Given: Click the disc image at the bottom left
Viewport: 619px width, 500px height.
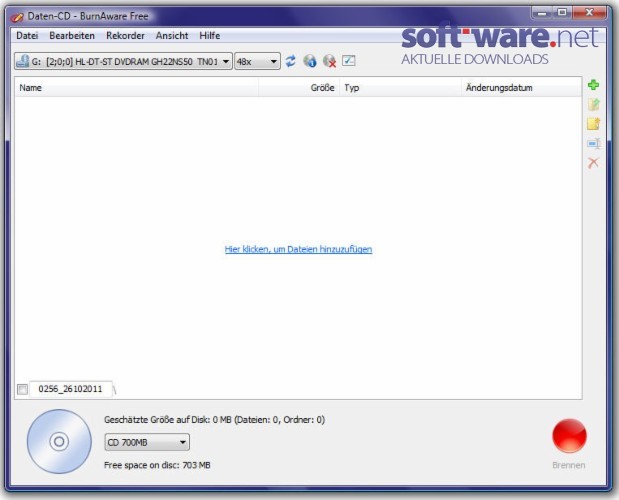Looking at the screenshot, I should 59,441.
